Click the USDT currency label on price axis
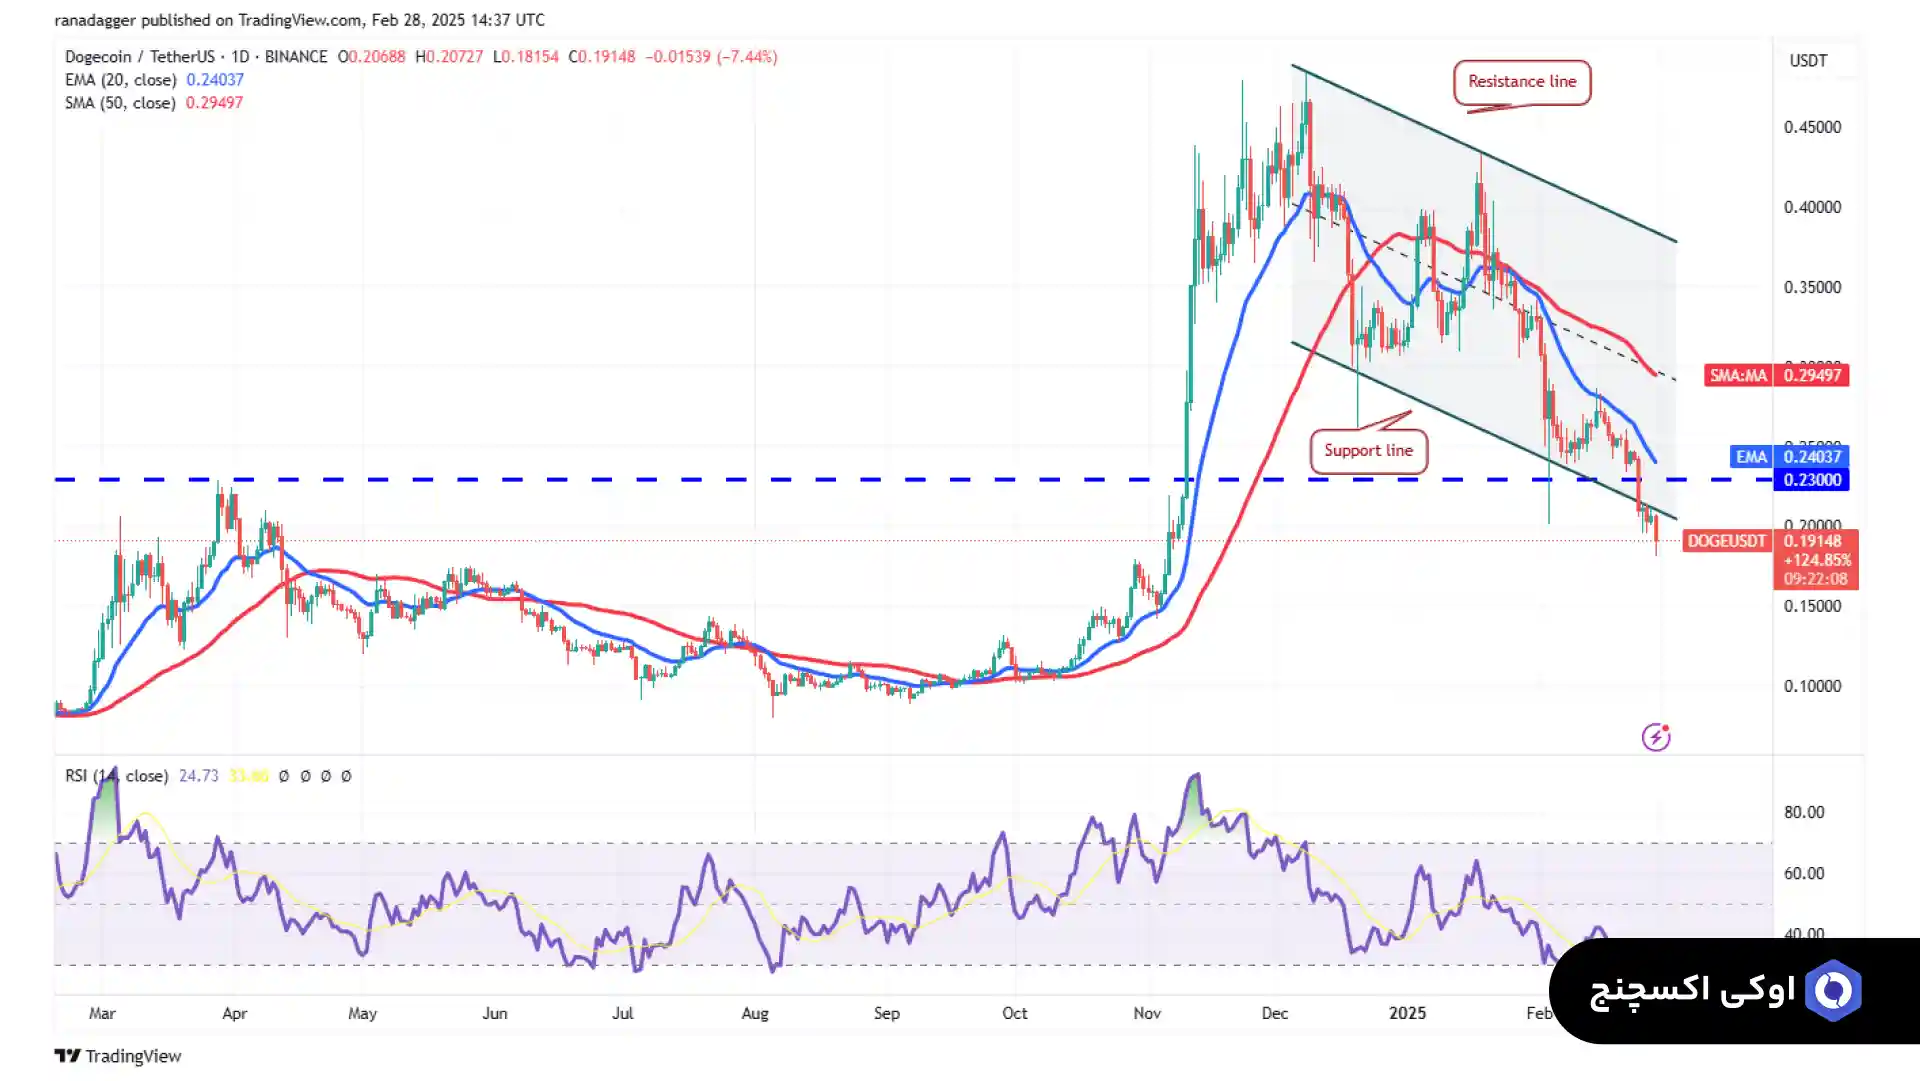This screenshot has height=1081, width=1920. (1808, 61)
